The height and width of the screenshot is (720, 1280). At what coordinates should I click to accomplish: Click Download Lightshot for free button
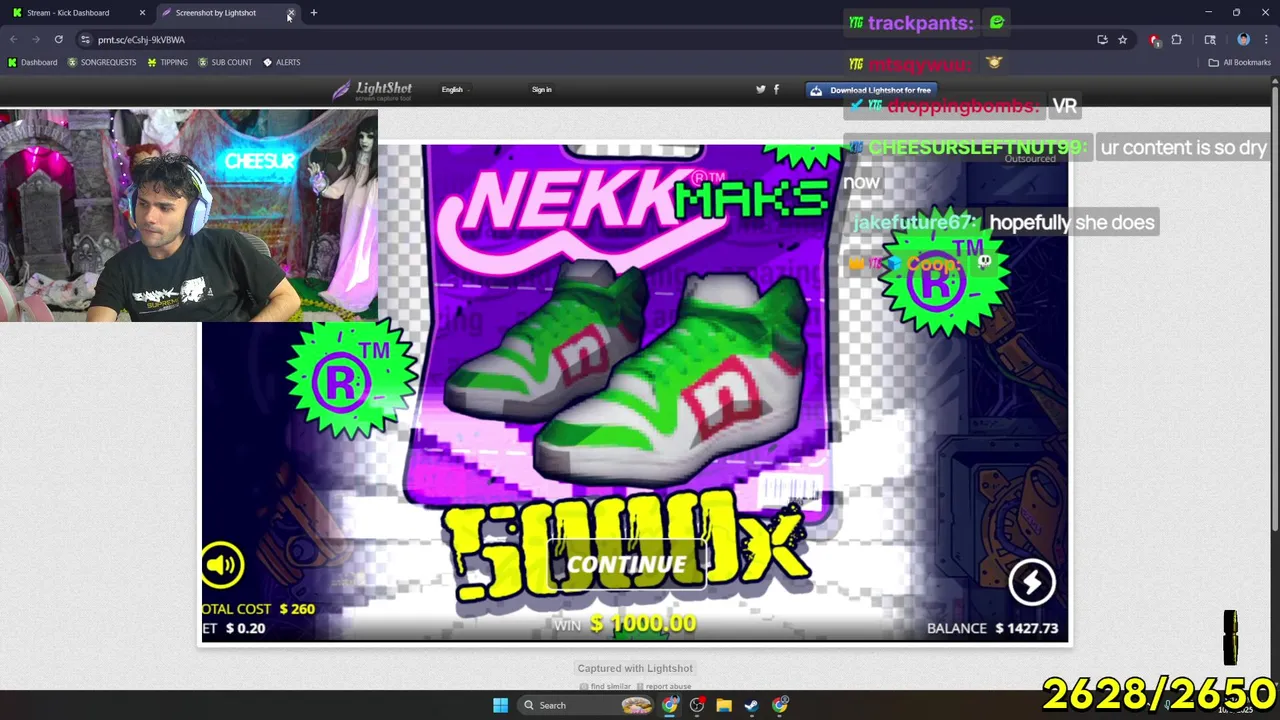871,90
